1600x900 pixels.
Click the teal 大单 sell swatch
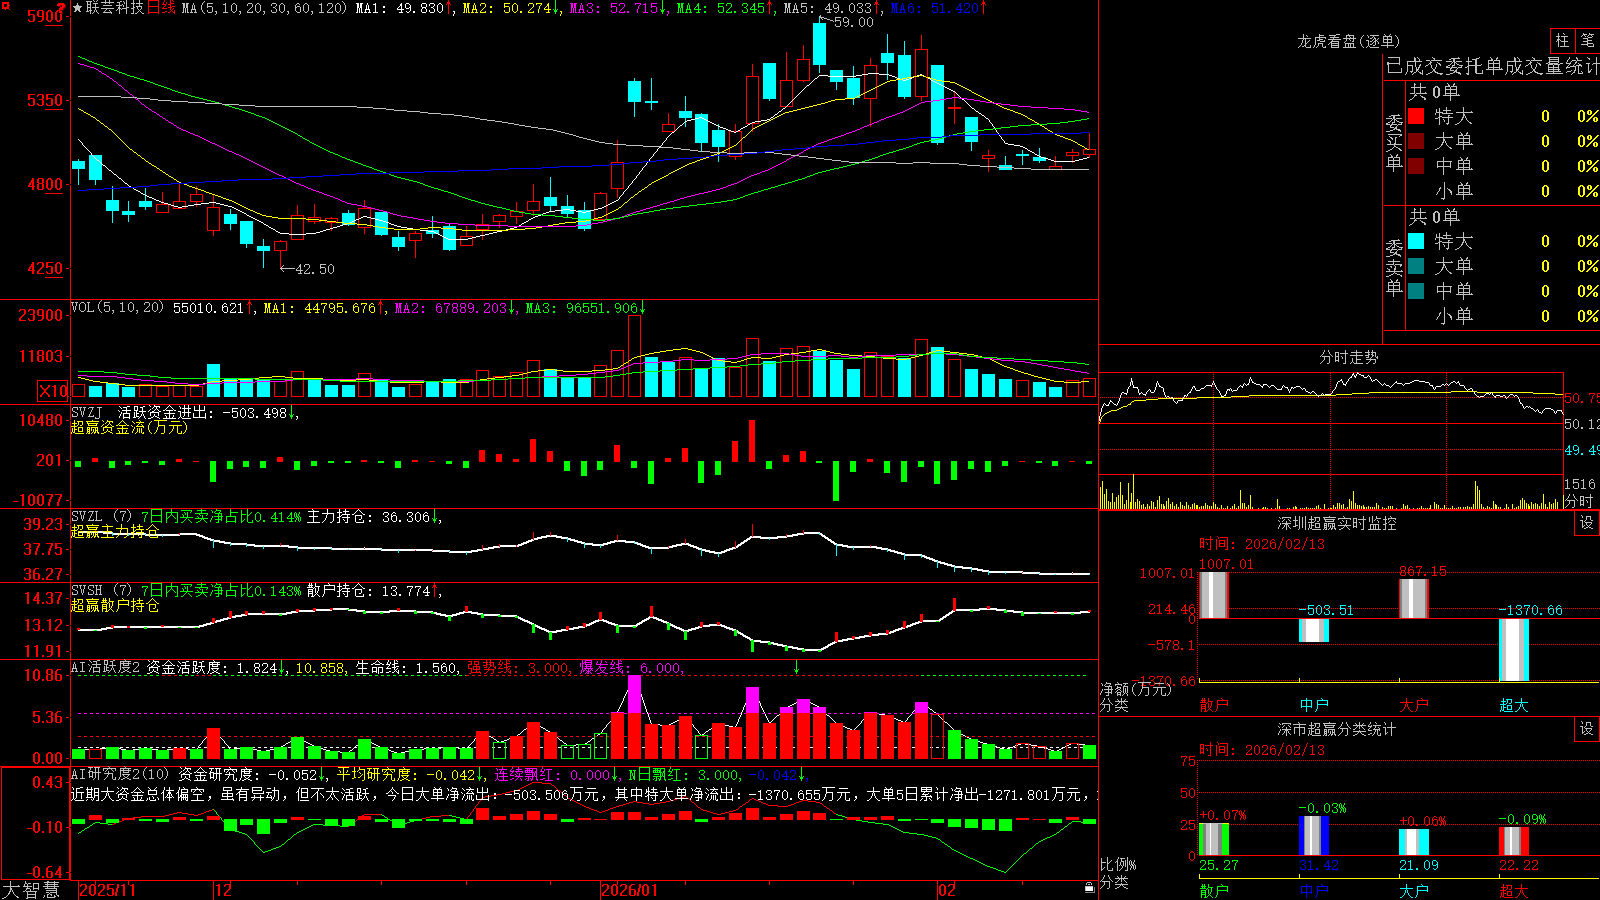tap(1416, 266)
